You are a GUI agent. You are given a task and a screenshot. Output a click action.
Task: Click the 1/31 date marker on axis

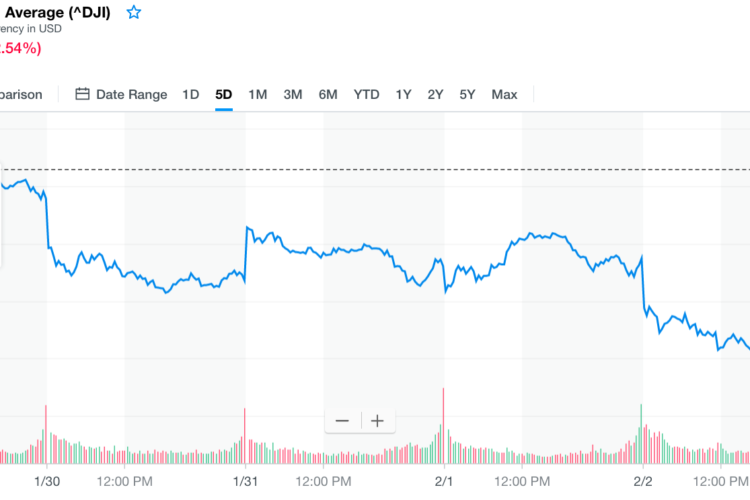coord(245,481)
